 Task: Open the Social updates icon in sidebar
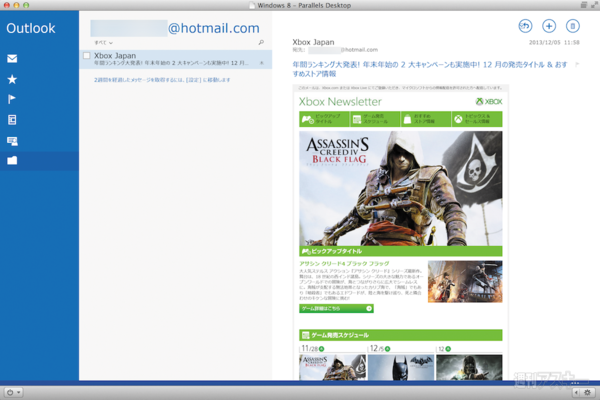click(12, 141)
